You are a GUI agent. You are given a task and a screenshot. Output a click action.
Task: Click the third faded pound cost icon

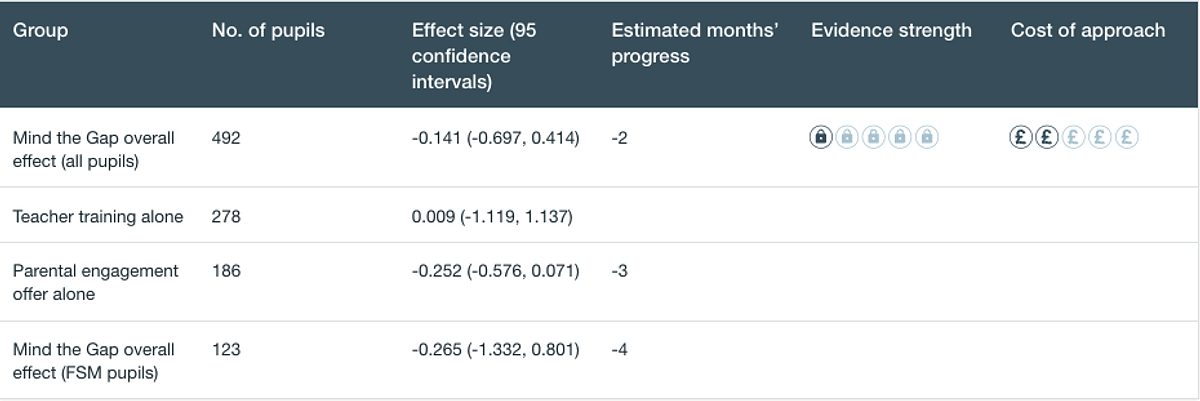coord(1074,138)
